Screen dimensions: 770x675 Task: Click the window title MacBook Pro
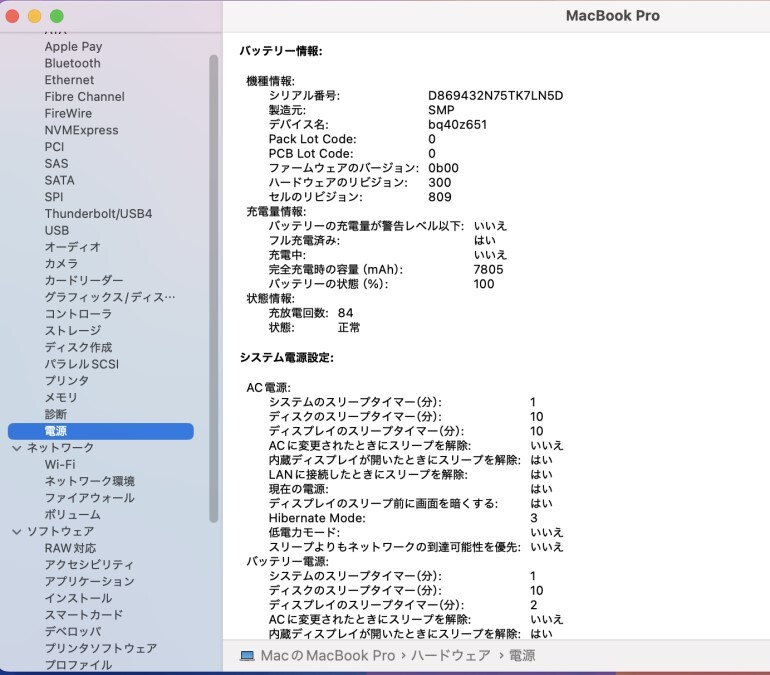pos(612,16)
